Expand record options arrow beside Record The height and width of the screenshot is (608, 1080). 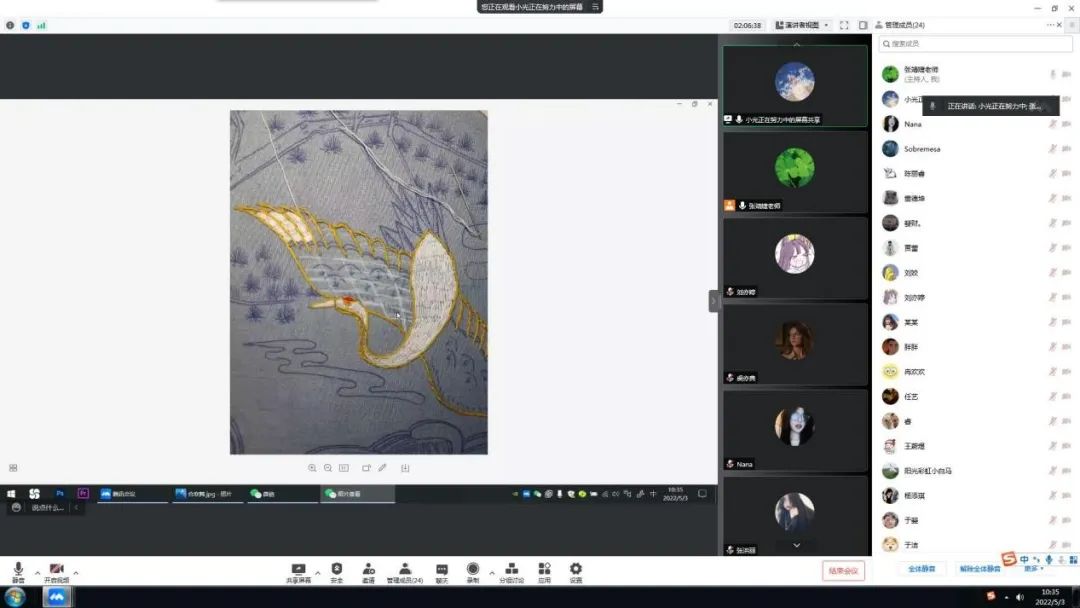pyautogui.click(x=492, y=572)
